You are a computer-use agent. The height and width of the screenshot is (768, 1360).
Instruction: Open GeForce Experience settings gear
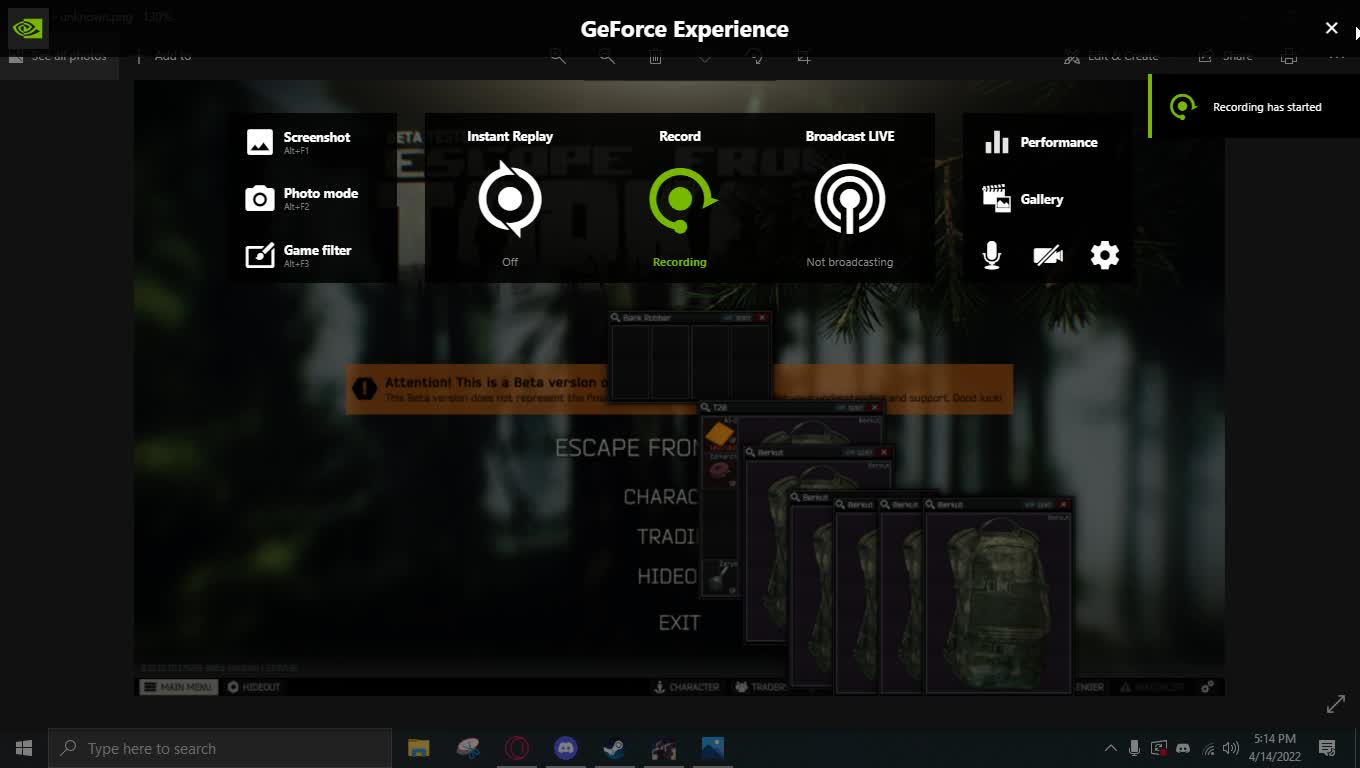(1104, 256)
